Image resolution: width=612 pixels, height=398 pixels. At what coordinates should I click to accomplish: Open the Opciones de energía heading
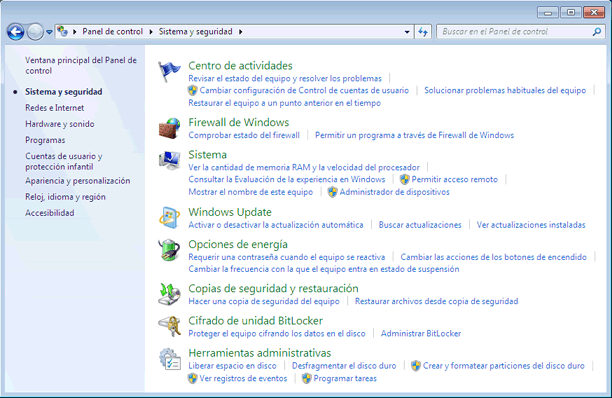[238, 244]
